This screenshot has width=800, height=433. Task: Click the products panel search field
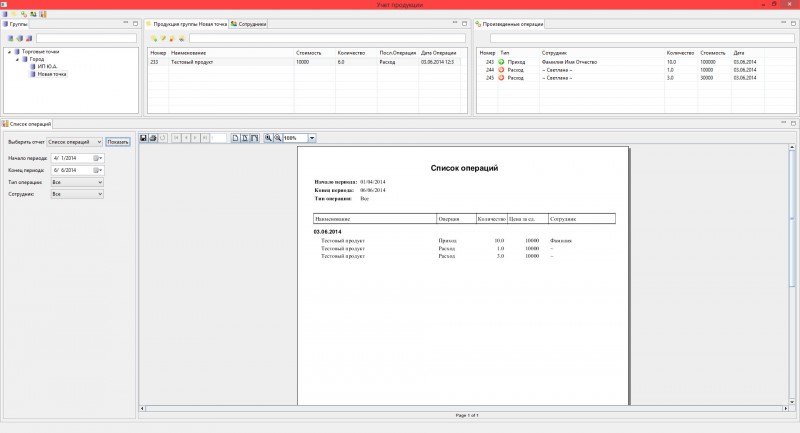(x=328, y=38)
